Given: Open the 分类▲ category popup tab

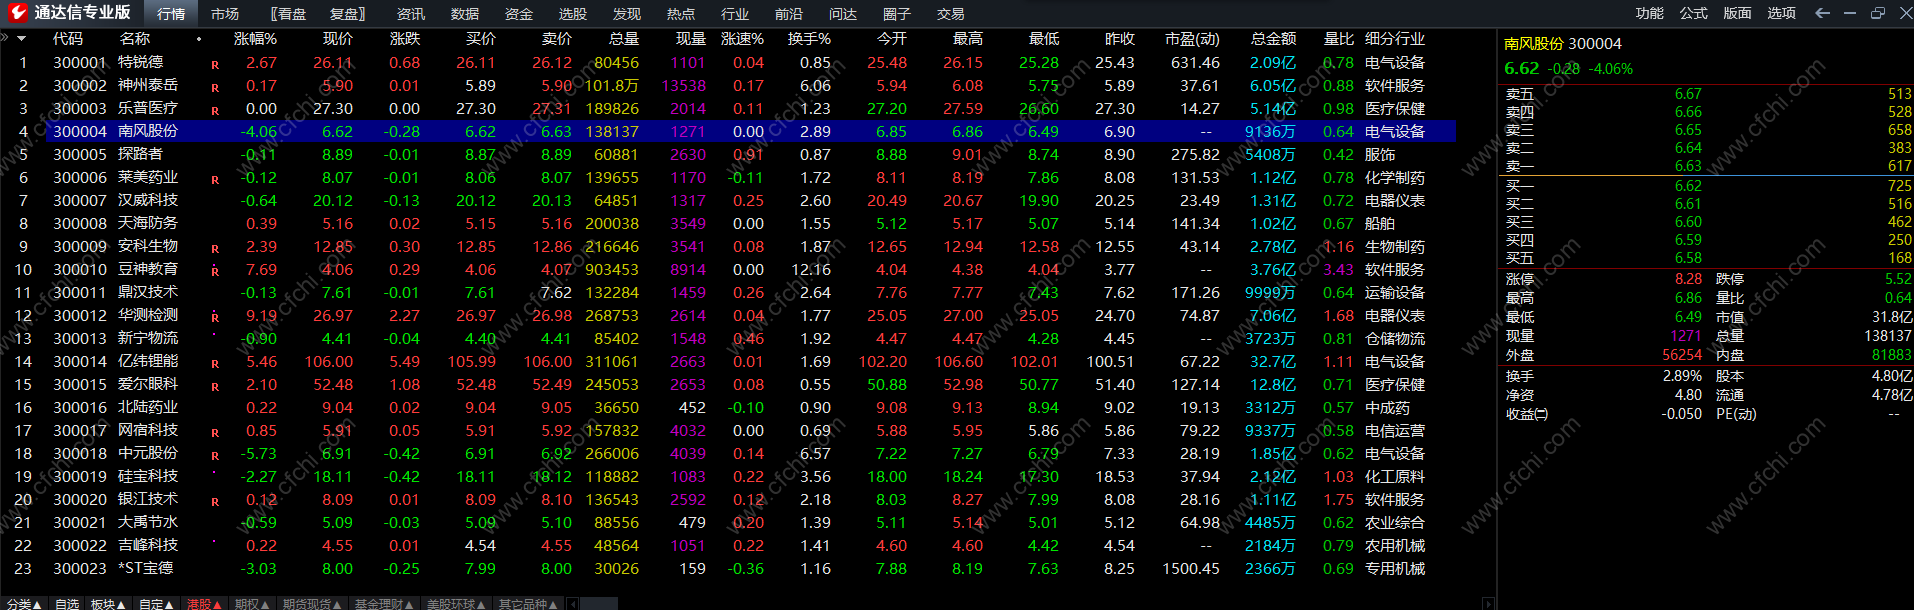Looking at the screenshot, I should tap(24, 604).
